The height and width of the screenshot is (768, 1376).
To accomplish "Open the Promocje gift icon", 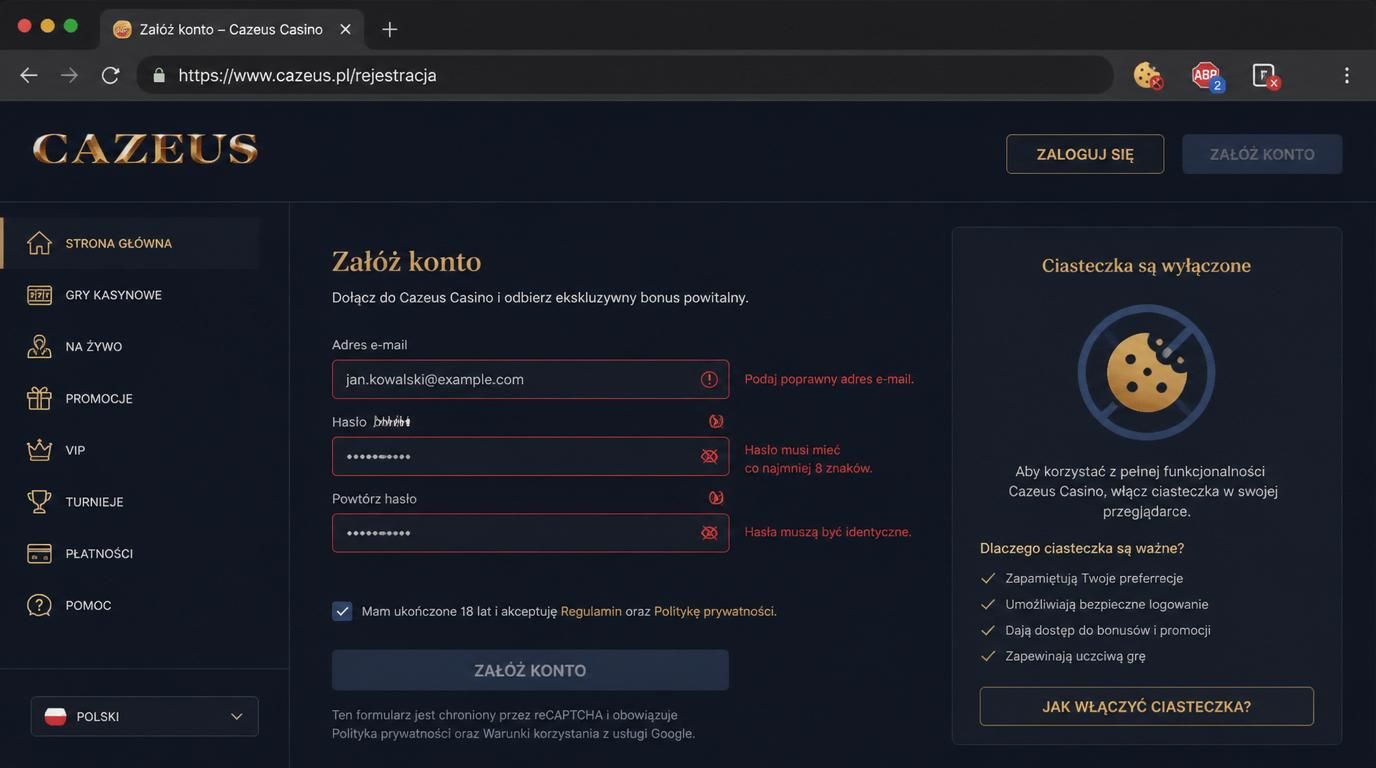I will coord(39,398).
